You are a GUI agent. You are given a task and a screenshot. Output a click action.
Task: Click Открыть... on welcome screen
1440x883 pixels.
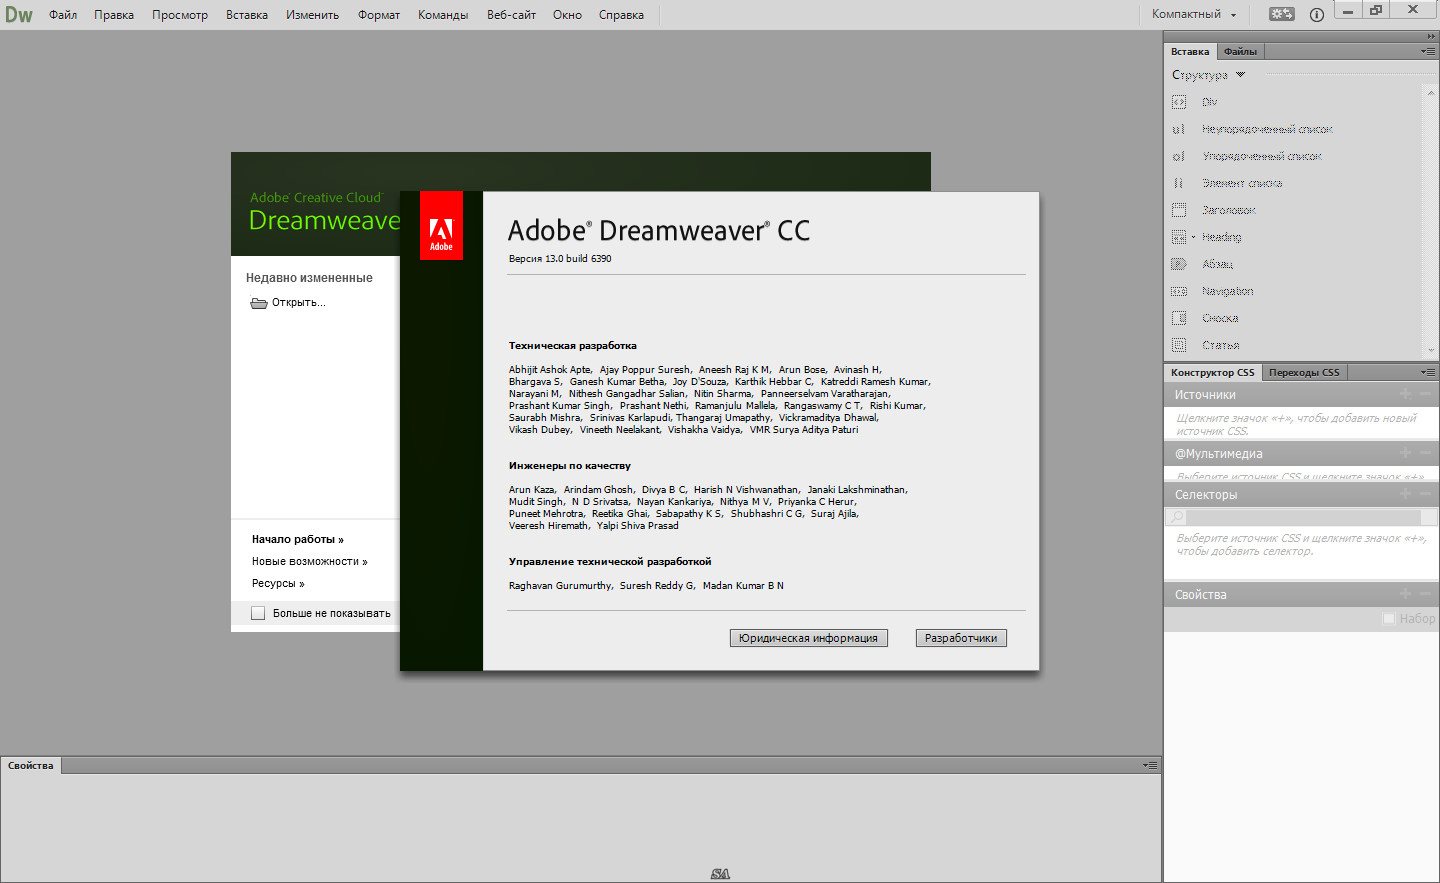(299, 303)
